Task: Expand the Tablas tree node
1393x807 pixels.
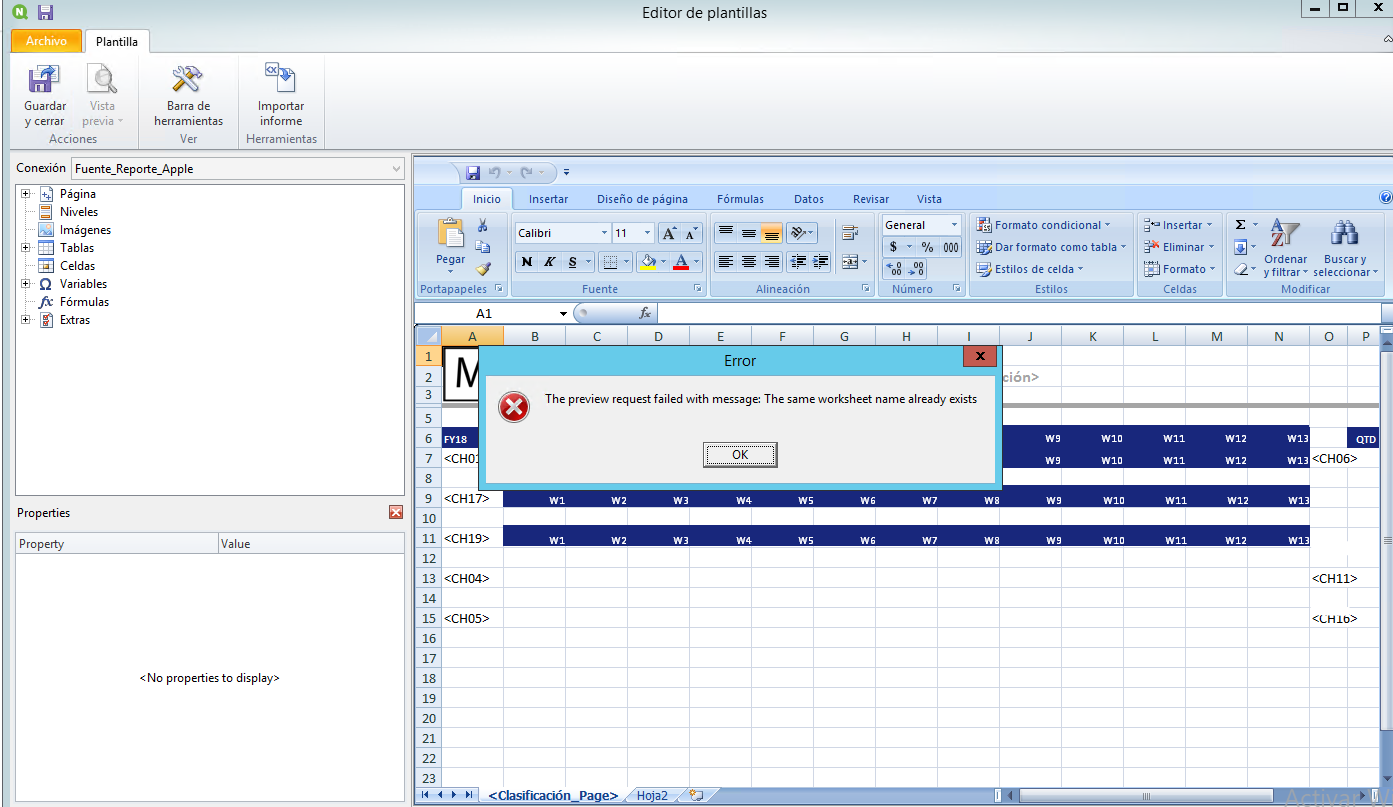Action: (26, 248)
